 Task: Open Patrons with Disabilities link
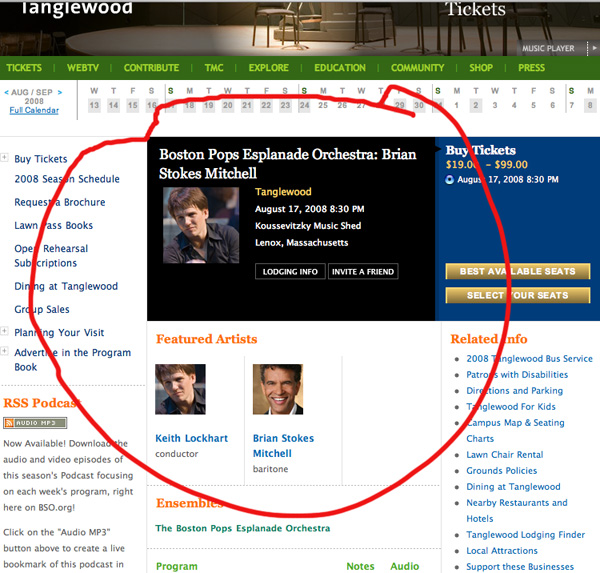(x=517, y=375)
